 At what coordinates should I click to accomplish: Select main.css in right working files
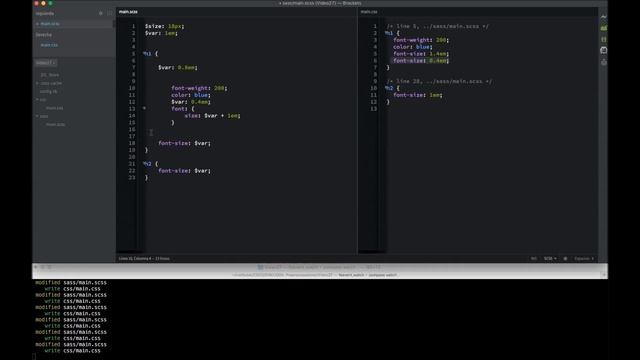coord(49,45)
